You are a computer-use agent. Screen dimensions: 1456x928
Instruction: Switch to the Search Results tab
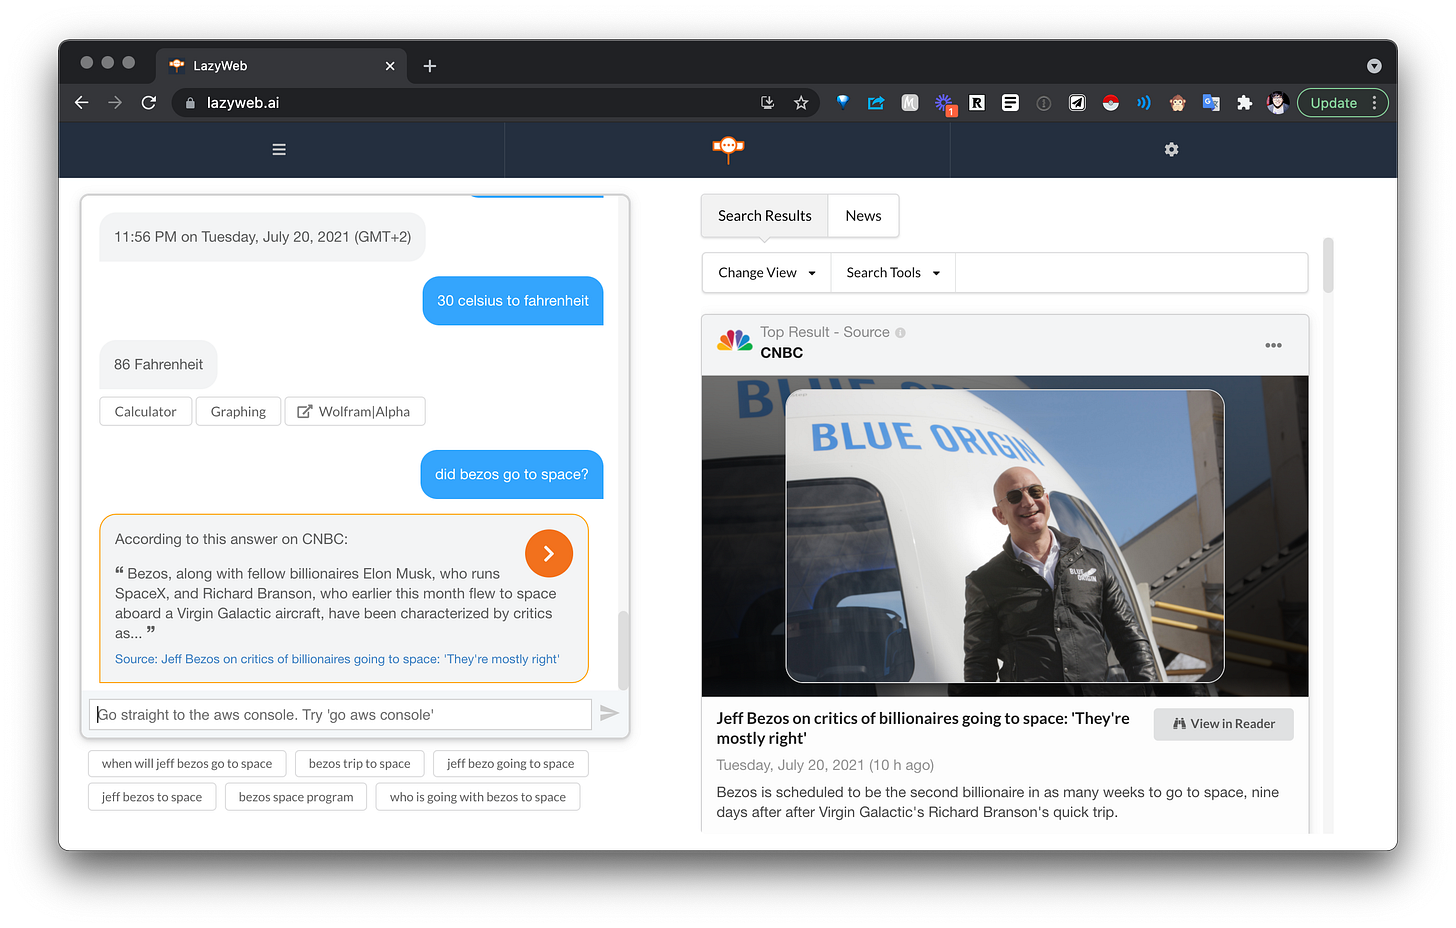[x=765, y=216]
